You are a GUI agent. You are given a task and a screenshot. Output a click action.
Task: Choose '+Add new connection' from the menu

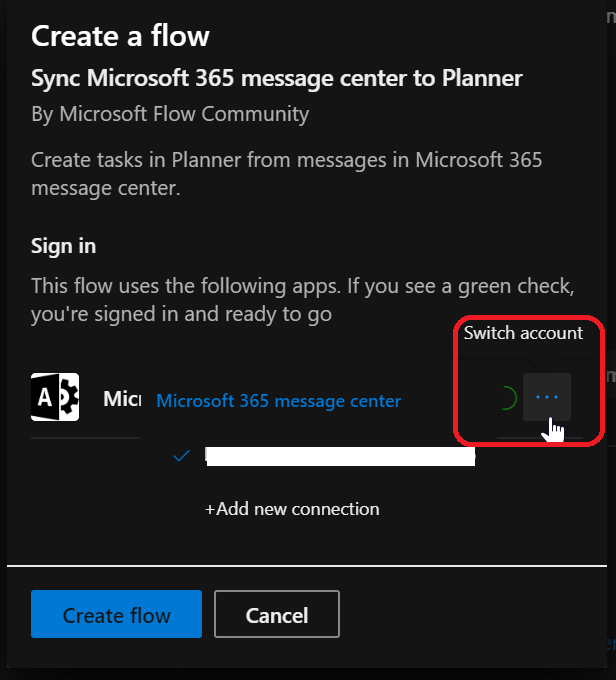pyautogui.click(x=292, y=509)
